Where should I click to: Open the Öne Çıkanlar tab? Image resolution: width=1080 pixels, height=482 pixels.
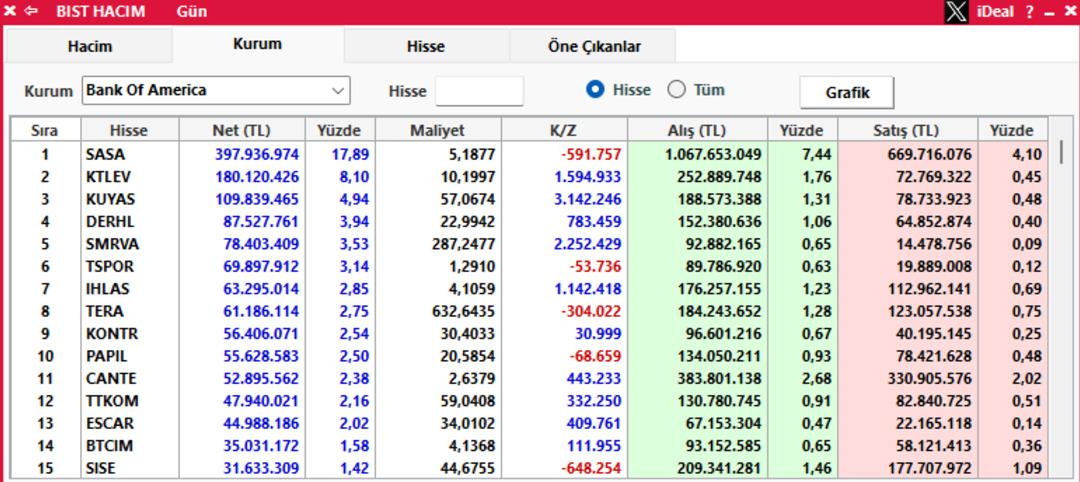coord(594,47)
